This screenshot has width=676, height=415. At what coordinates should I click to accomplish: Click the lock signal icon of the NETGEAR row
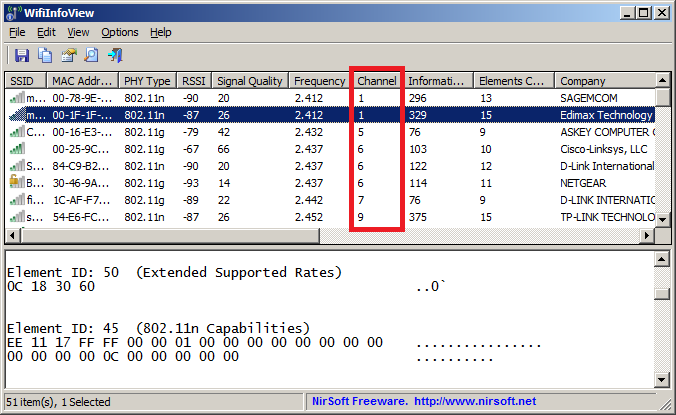pos(17,182)
